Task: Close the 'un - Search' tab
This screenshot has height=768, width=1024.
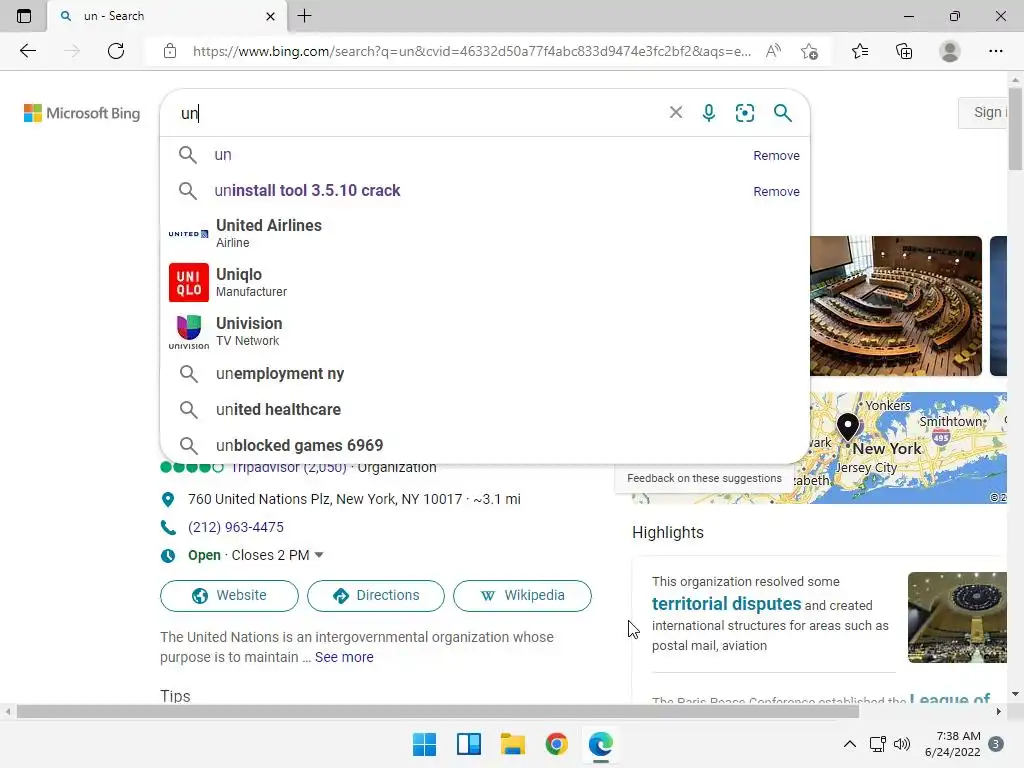Action: [270, 16]
